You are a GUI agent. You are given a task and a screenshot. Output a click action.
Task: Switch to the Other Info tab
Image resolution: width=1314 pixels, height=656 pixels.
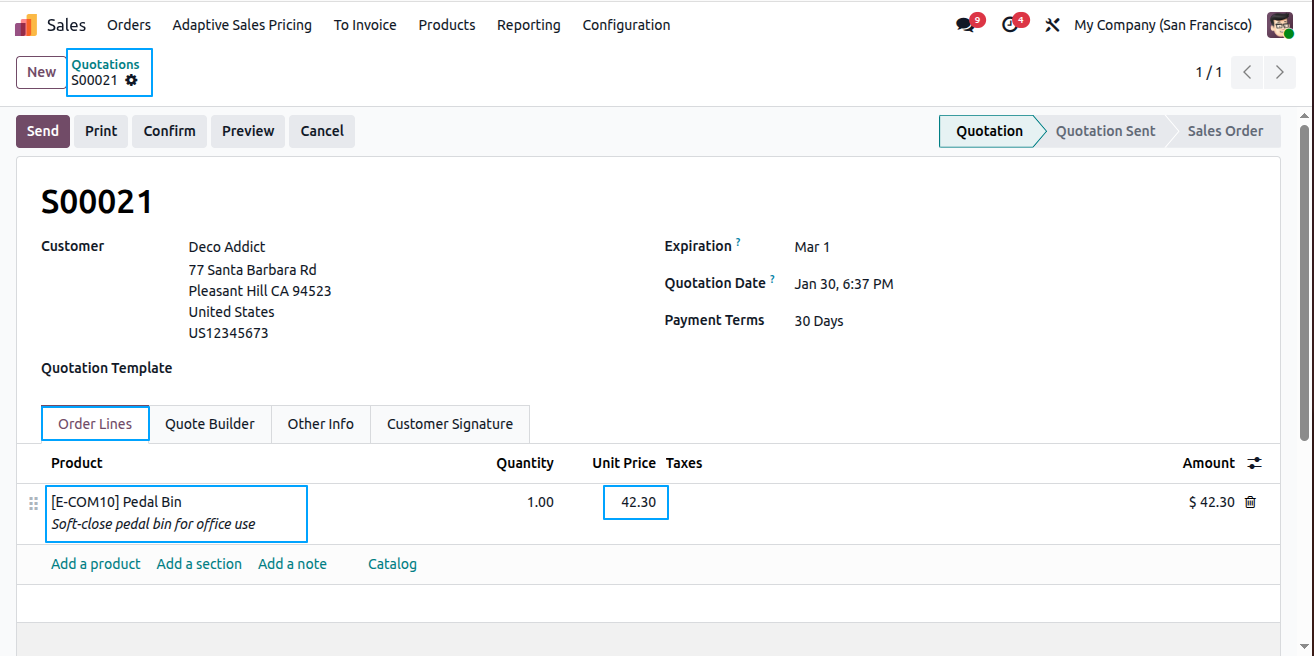320,424
